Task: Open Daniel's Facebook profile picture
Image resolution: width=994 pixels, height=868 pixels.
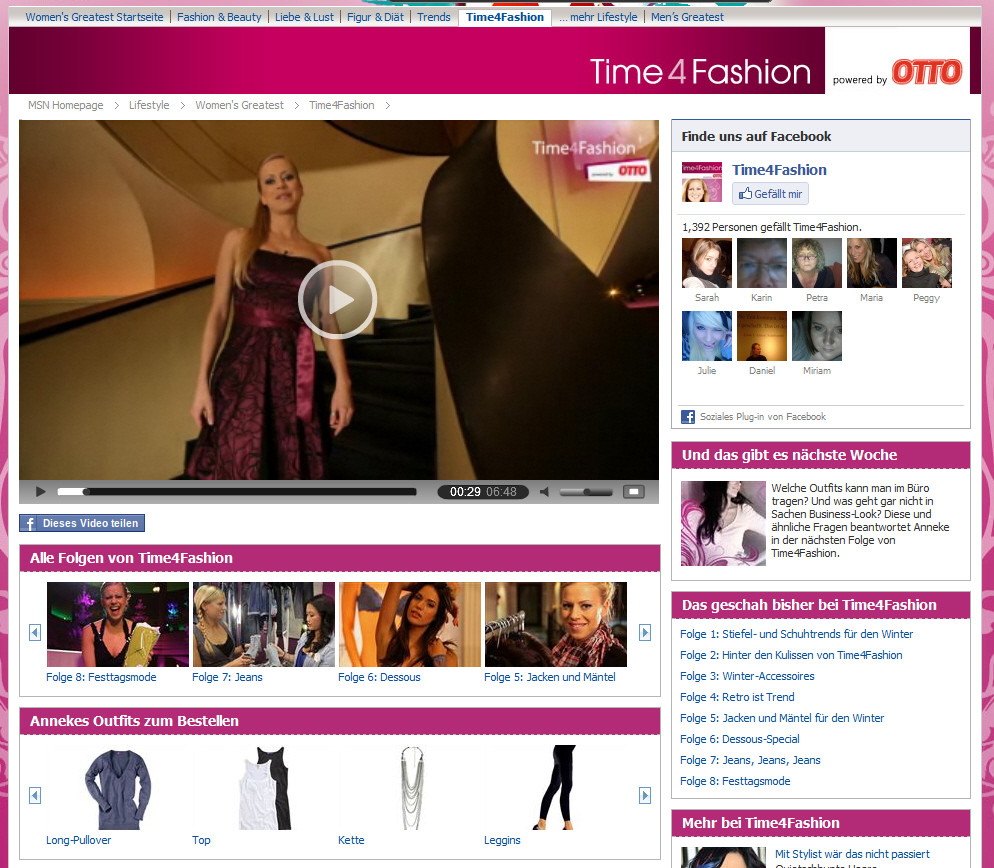Action: click(x=762, y=336)
